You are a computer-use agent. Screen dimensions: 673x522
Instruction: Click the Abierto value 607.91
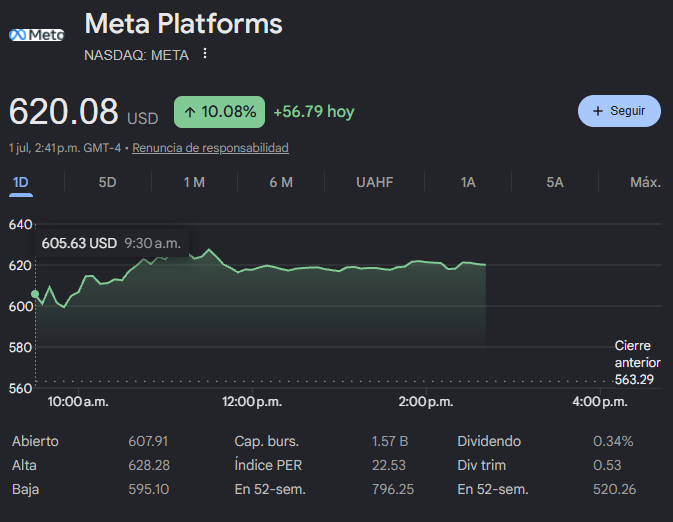pos(148,441)
